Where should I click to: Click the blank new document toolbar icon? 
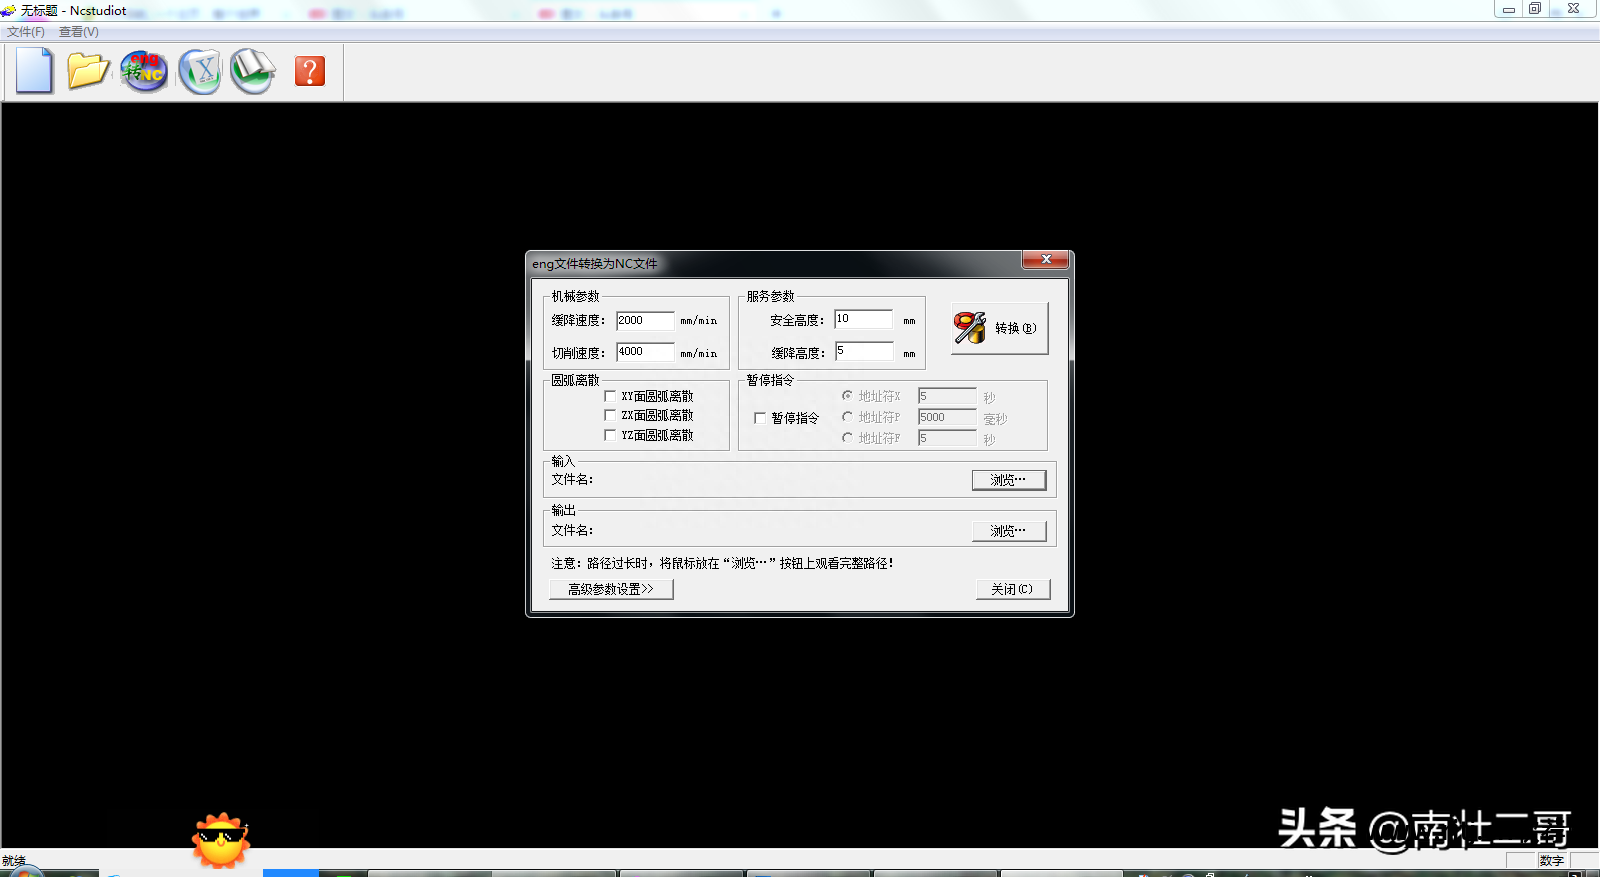tap(34, 71)
